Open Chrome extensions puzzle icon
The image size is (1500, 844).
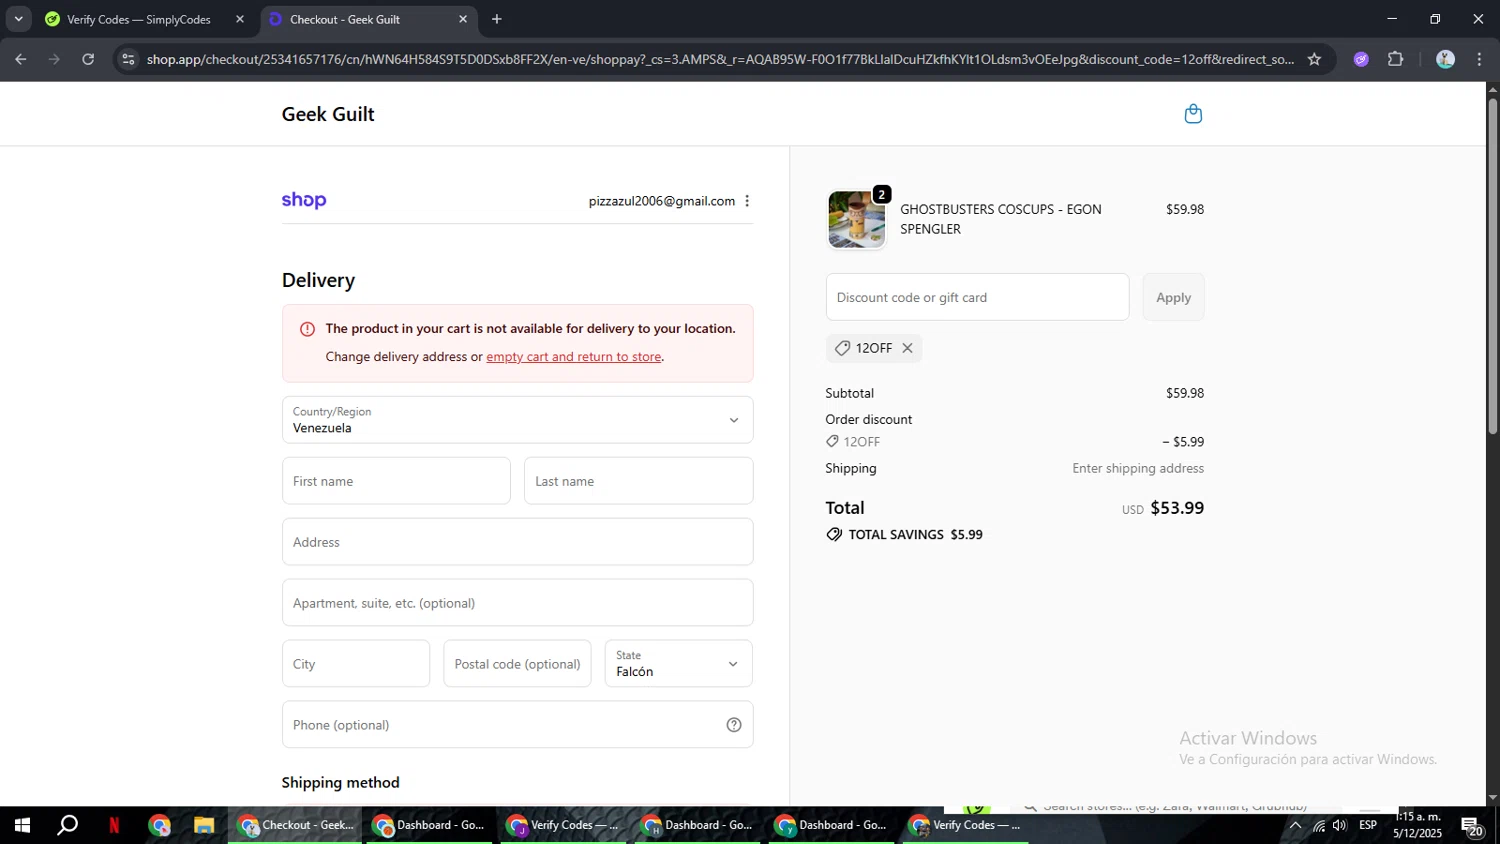tap(1396, 59)
